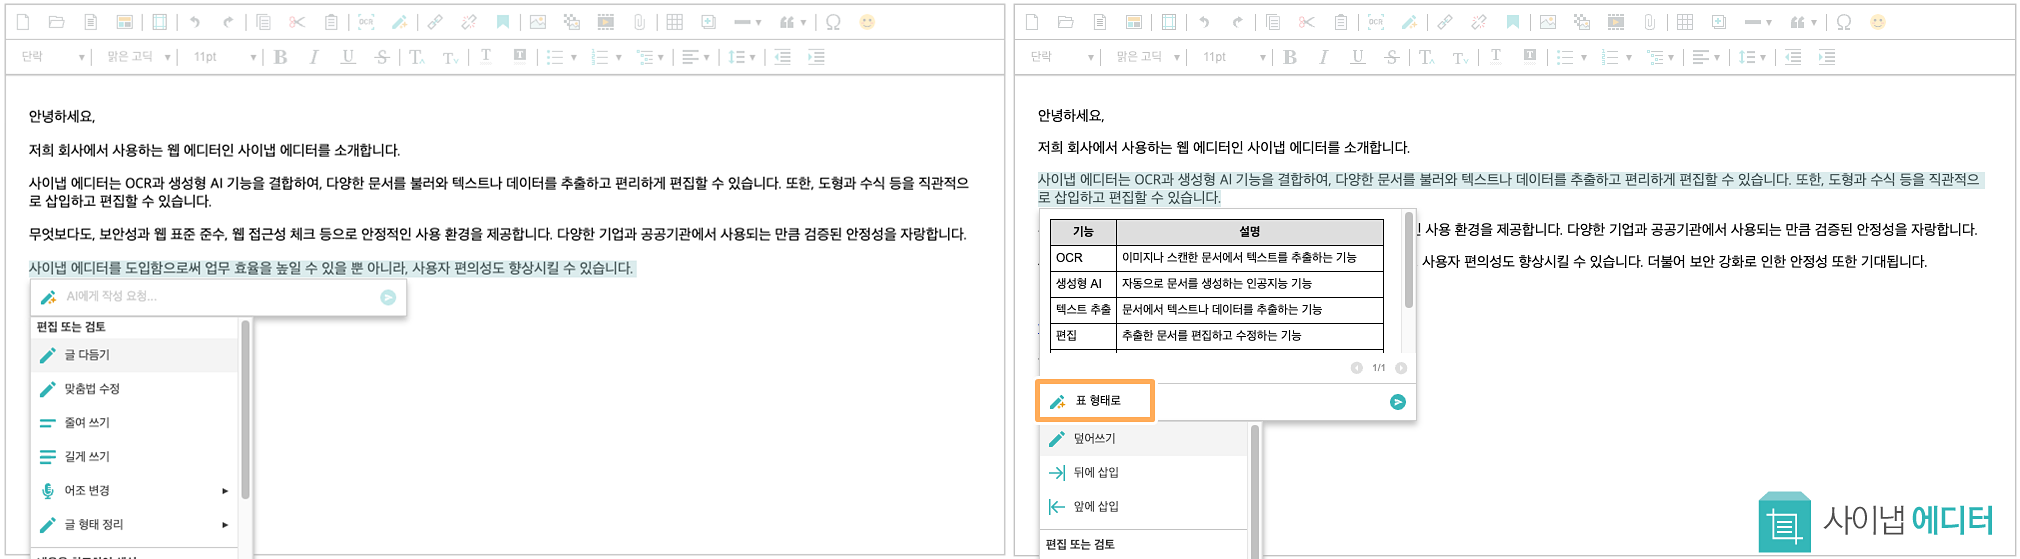This screenshot has width=2020, height=559.
Task: Insert an image in left editor
Action: (538, 22)
